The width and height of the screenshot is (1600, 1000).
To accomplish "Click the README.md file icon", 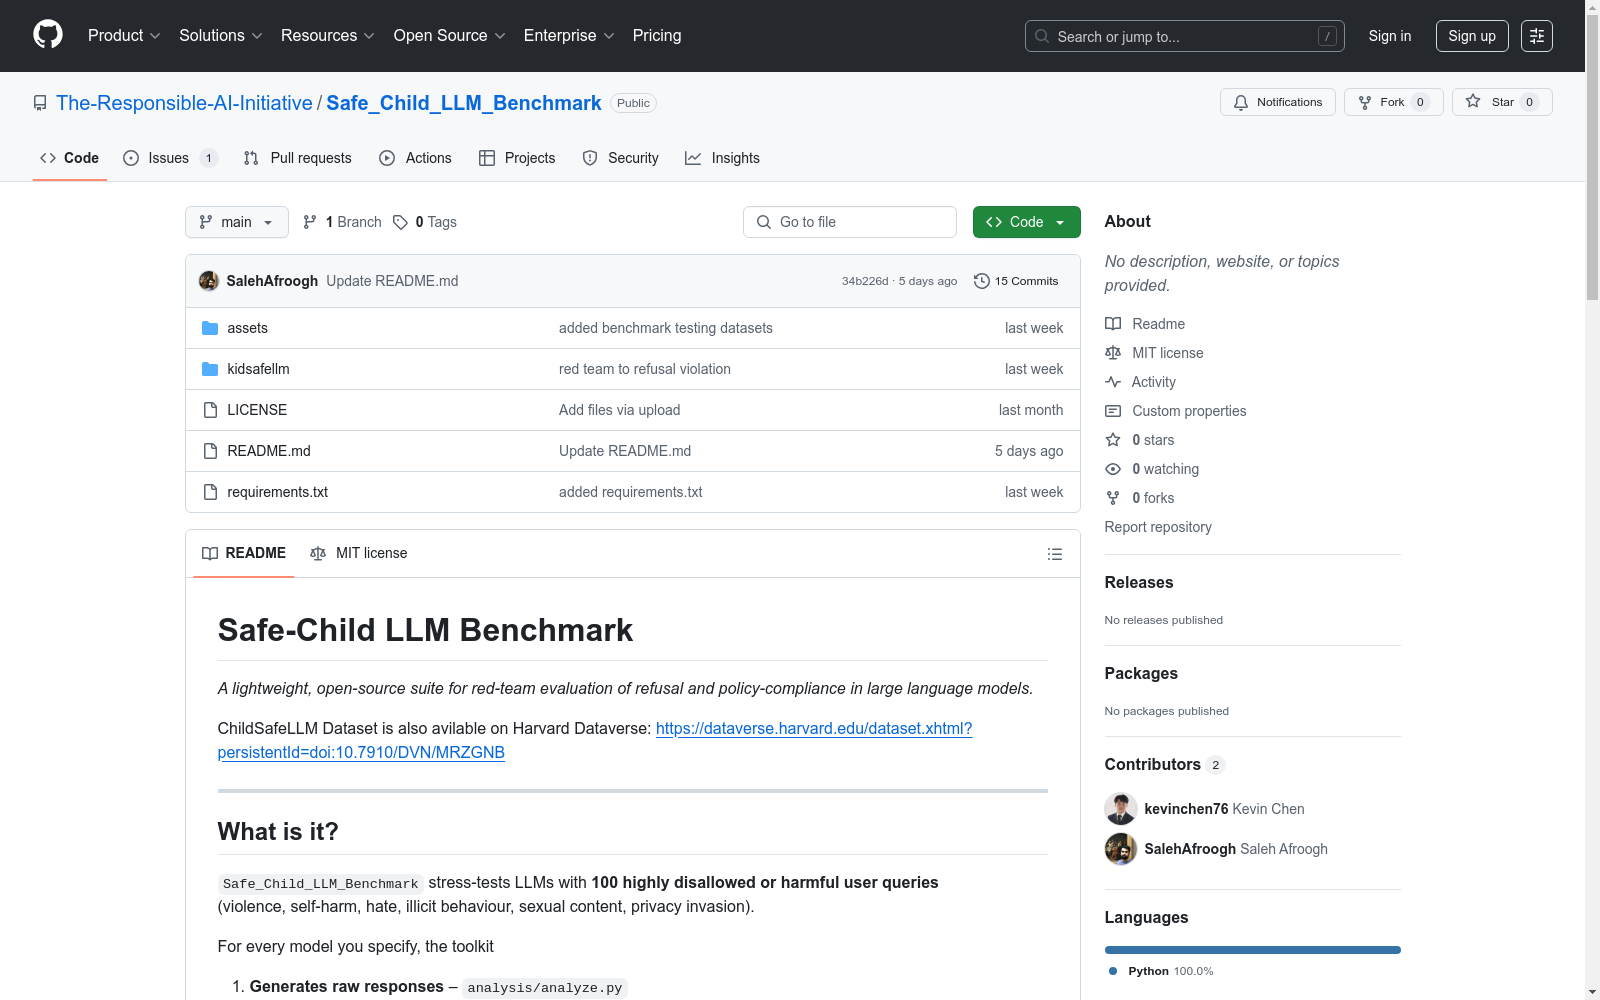I will click(210, 451).
